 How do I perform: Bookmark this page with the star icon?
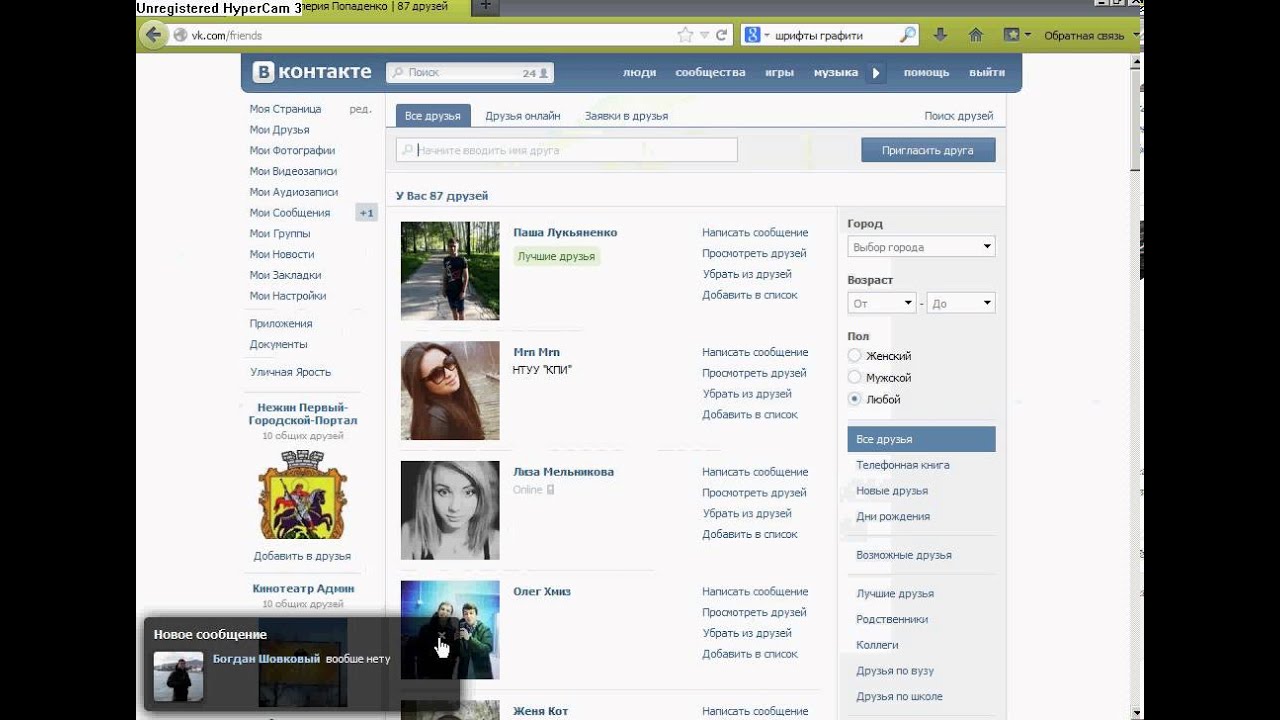[685, 35]
